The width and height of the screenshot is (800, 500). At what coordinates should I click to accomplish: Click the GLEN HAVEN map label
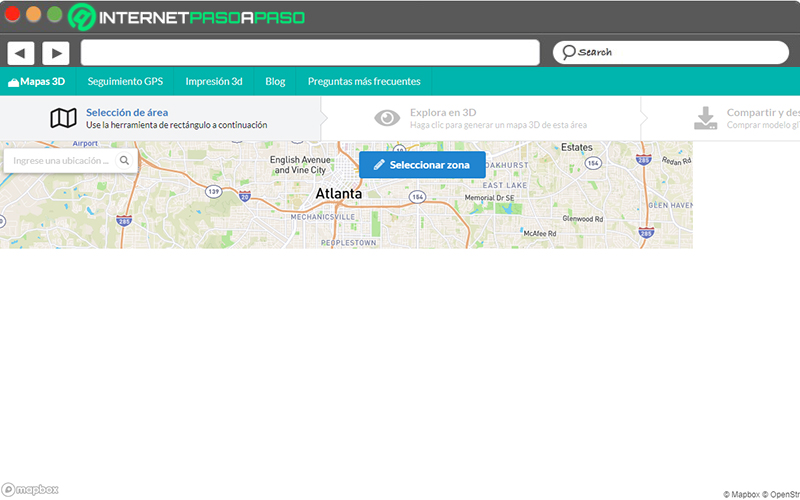pos(670,205)
